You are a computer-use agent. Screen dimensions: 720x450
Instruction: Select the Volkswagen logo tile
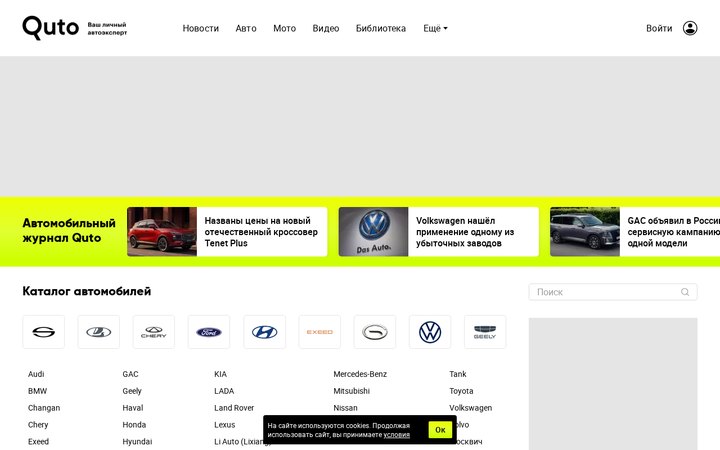click(430, 332)
